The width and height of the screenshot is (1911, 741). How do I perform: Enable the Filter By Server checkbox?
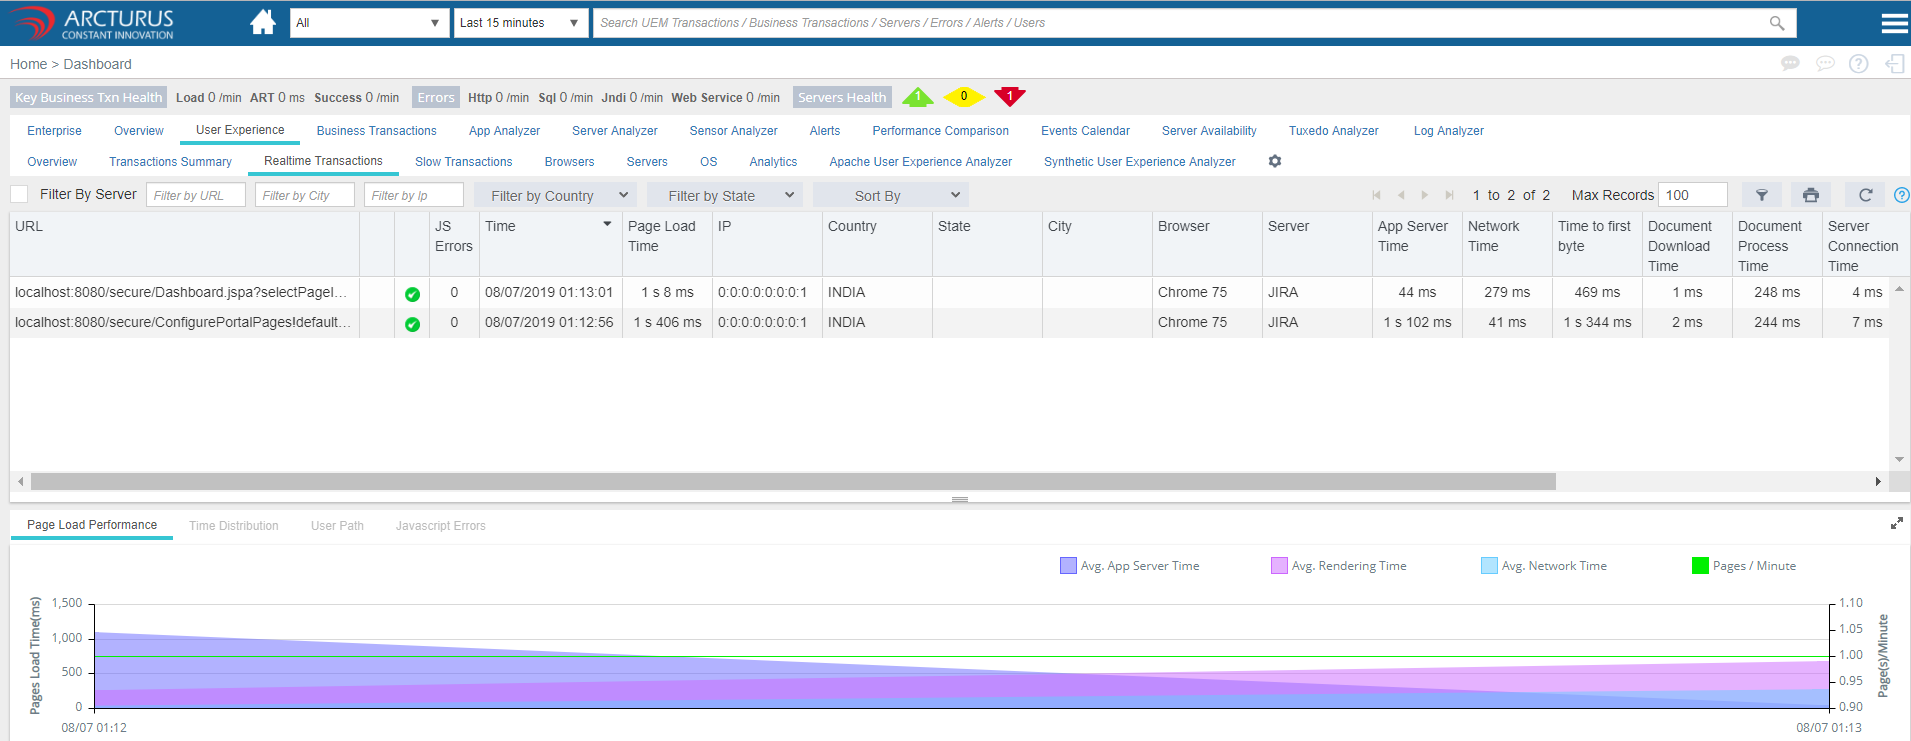pos(20,195)
